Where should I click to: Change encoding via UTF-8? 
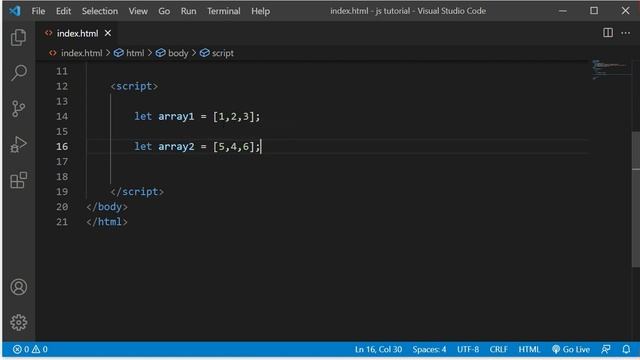(468, 349)
